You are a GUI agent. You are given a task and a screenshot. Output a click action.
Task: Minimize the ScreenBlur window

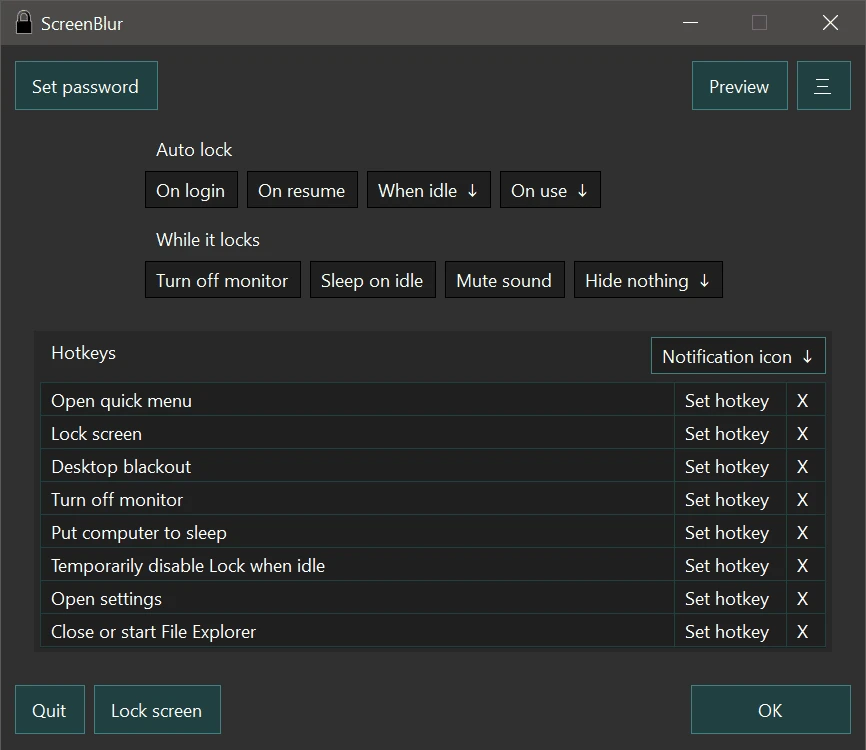(x=690, y=23)
